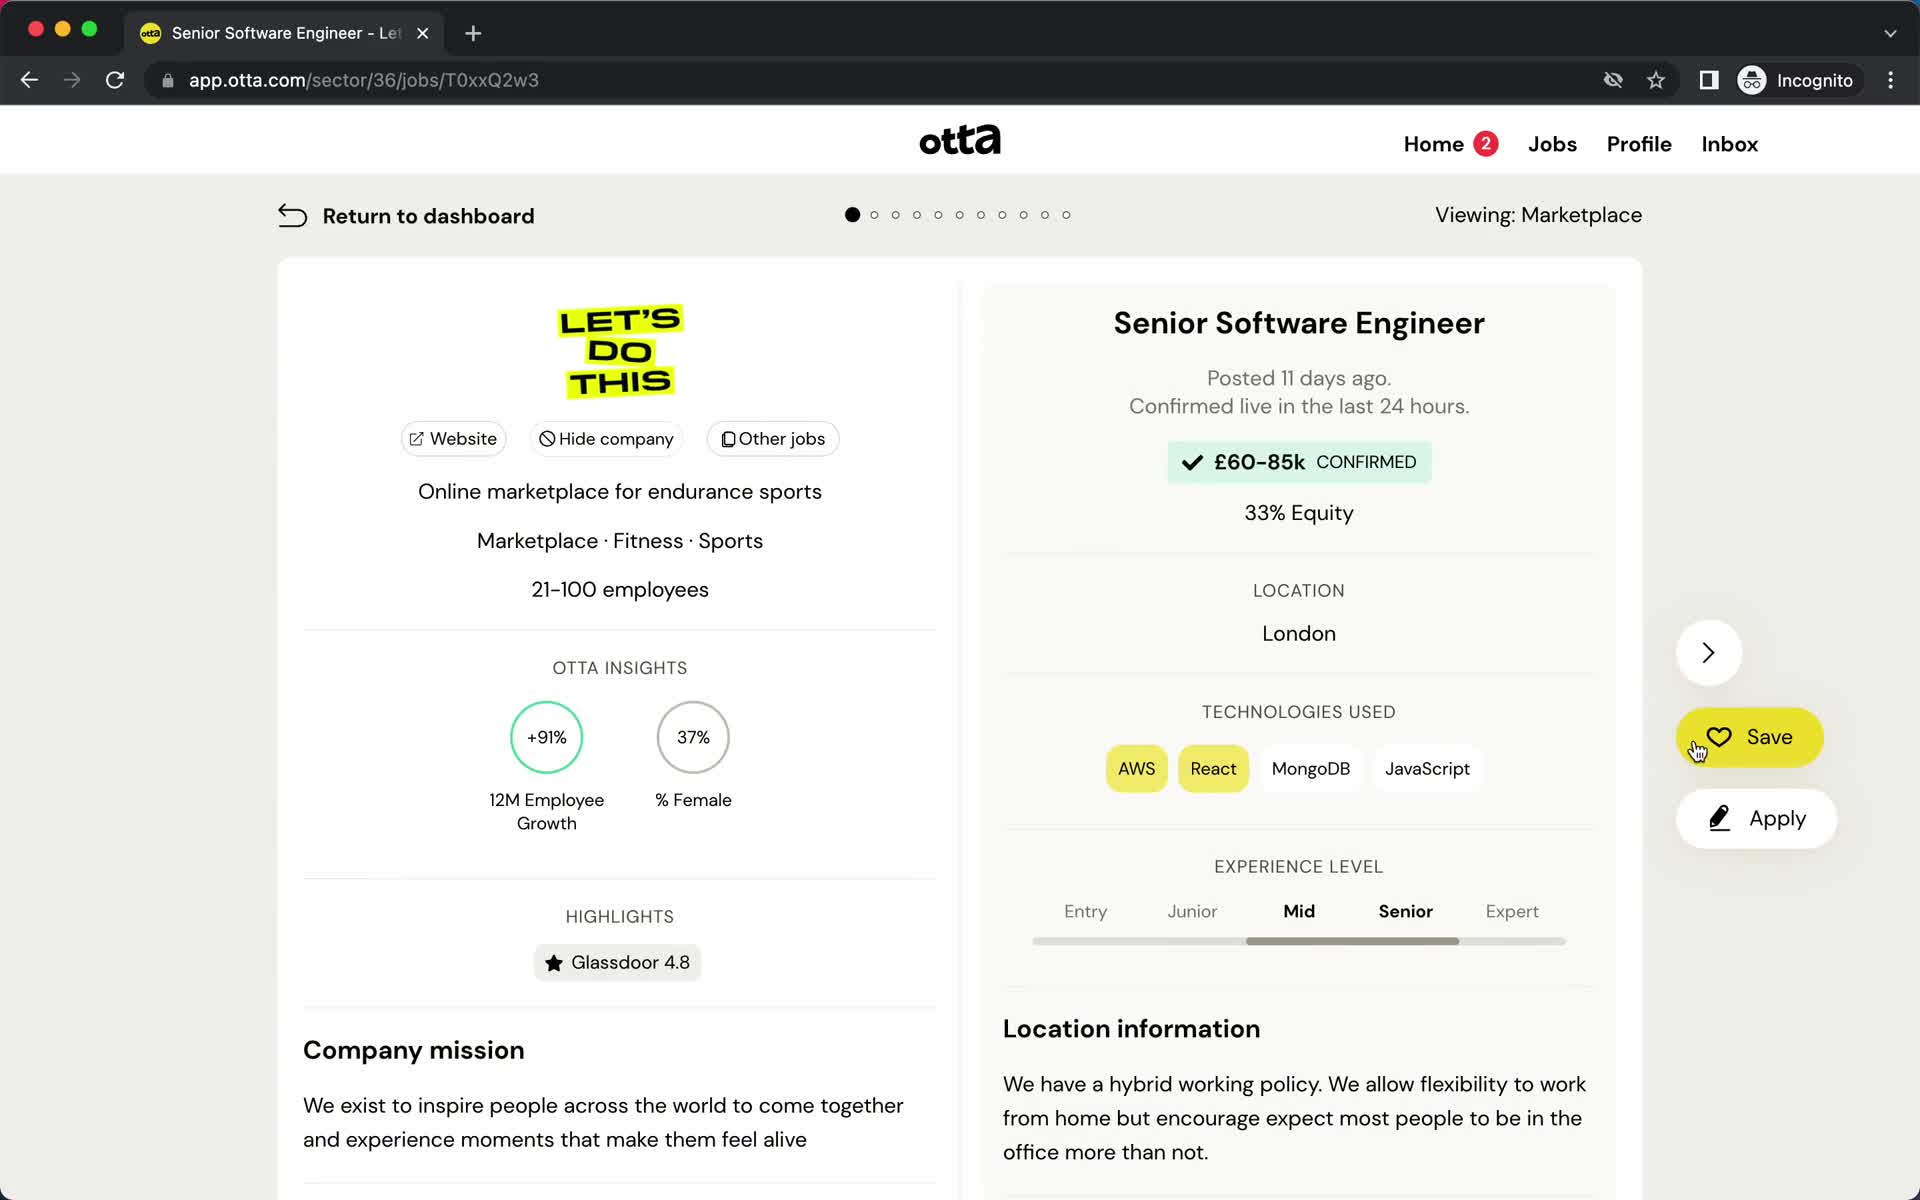The image size is (1920, 1200).
Task: Open a new browser tab
Action: point(473,33)
